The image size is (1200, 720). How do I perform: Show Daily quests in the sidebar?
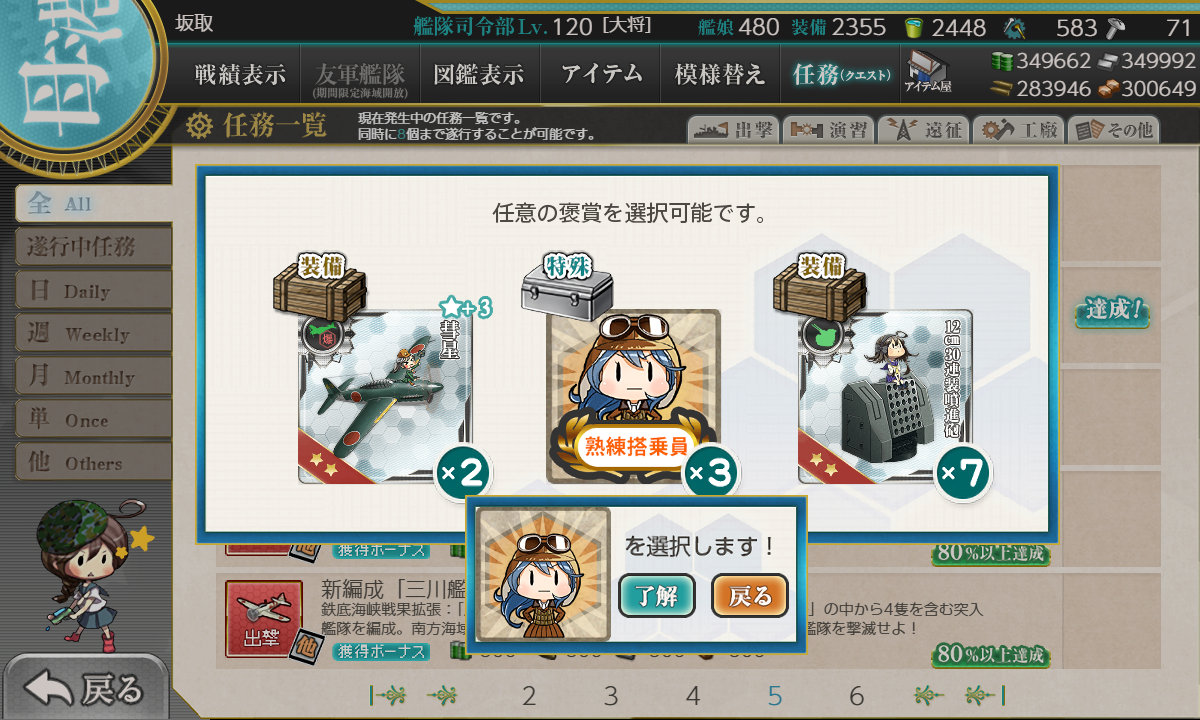[x=93, y=291]
